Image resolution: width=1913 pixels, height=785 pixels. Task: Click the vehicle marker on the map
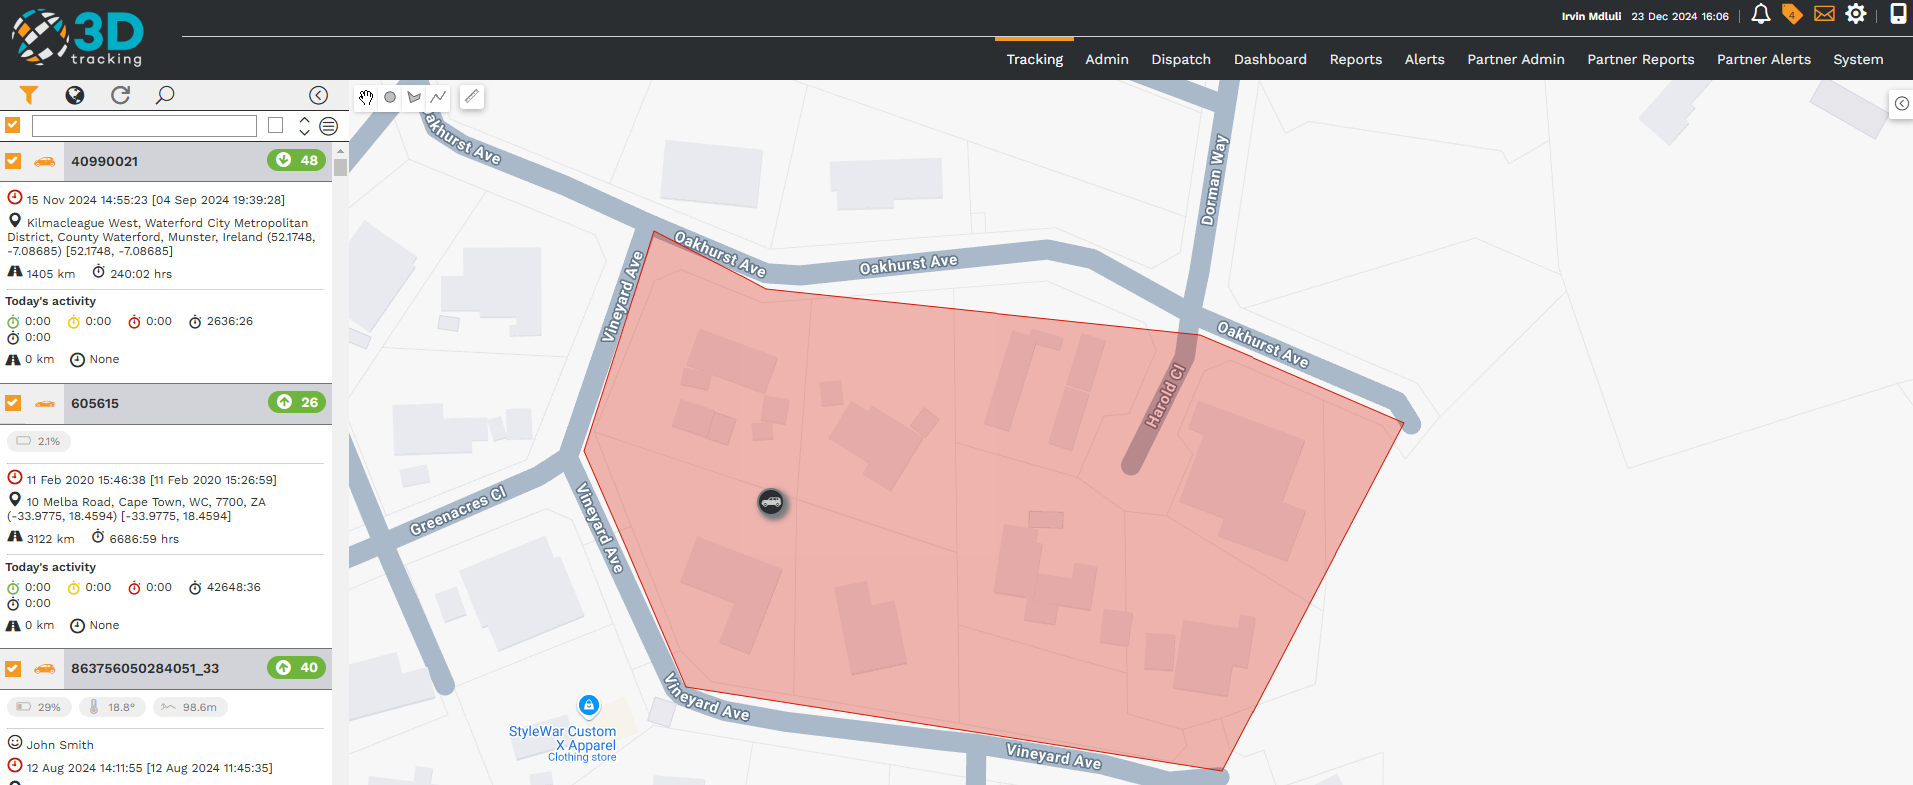pyautogui.click(x=771, y=502)
